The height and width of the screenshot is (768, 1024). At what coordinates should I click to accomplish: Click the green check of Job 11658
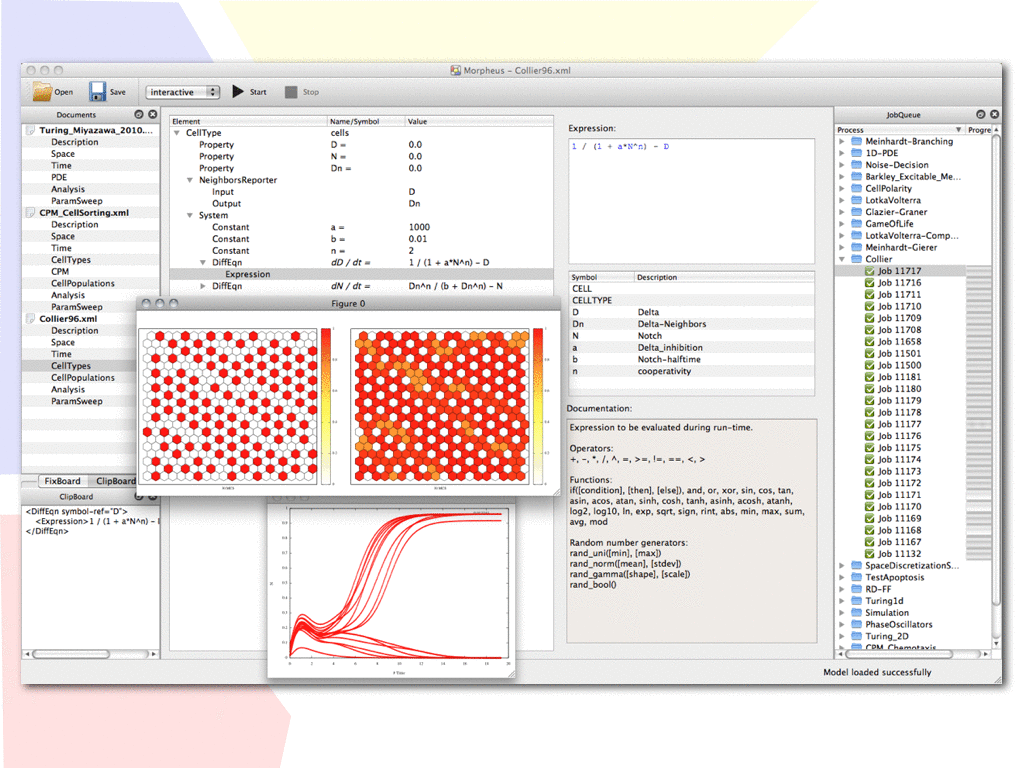pos(869,342)
